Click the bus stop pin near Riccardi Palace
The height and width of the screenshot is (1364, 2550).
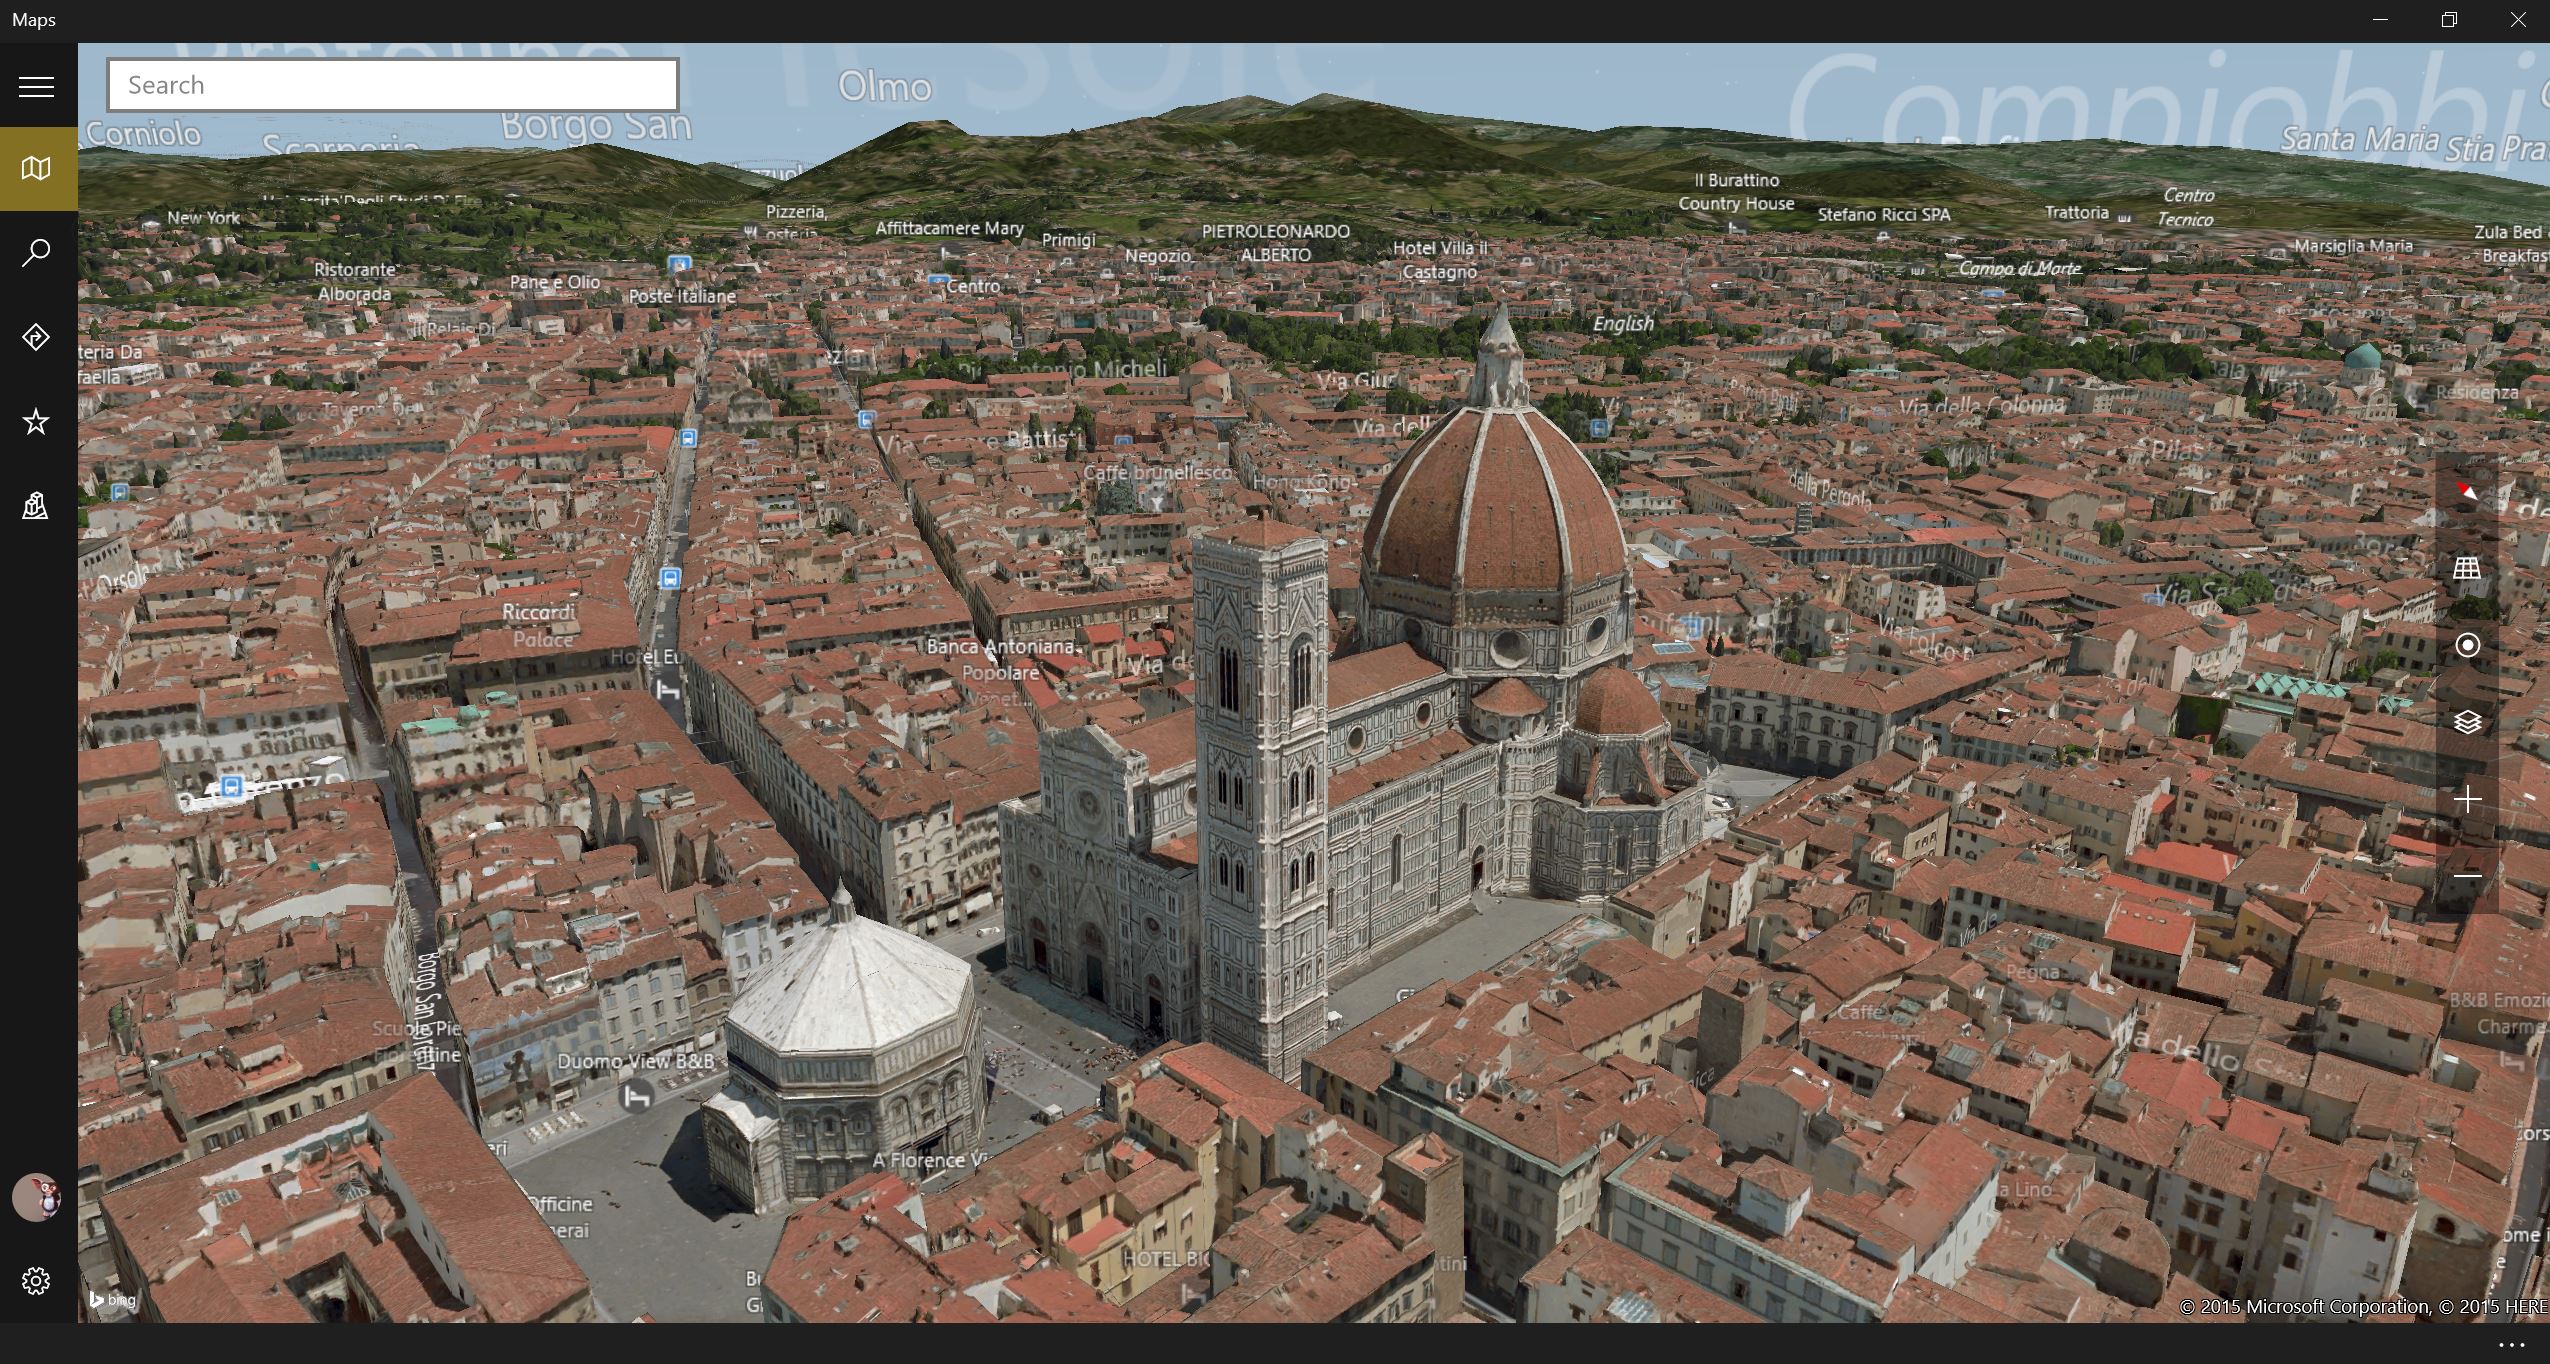click(x=670, y=578)
